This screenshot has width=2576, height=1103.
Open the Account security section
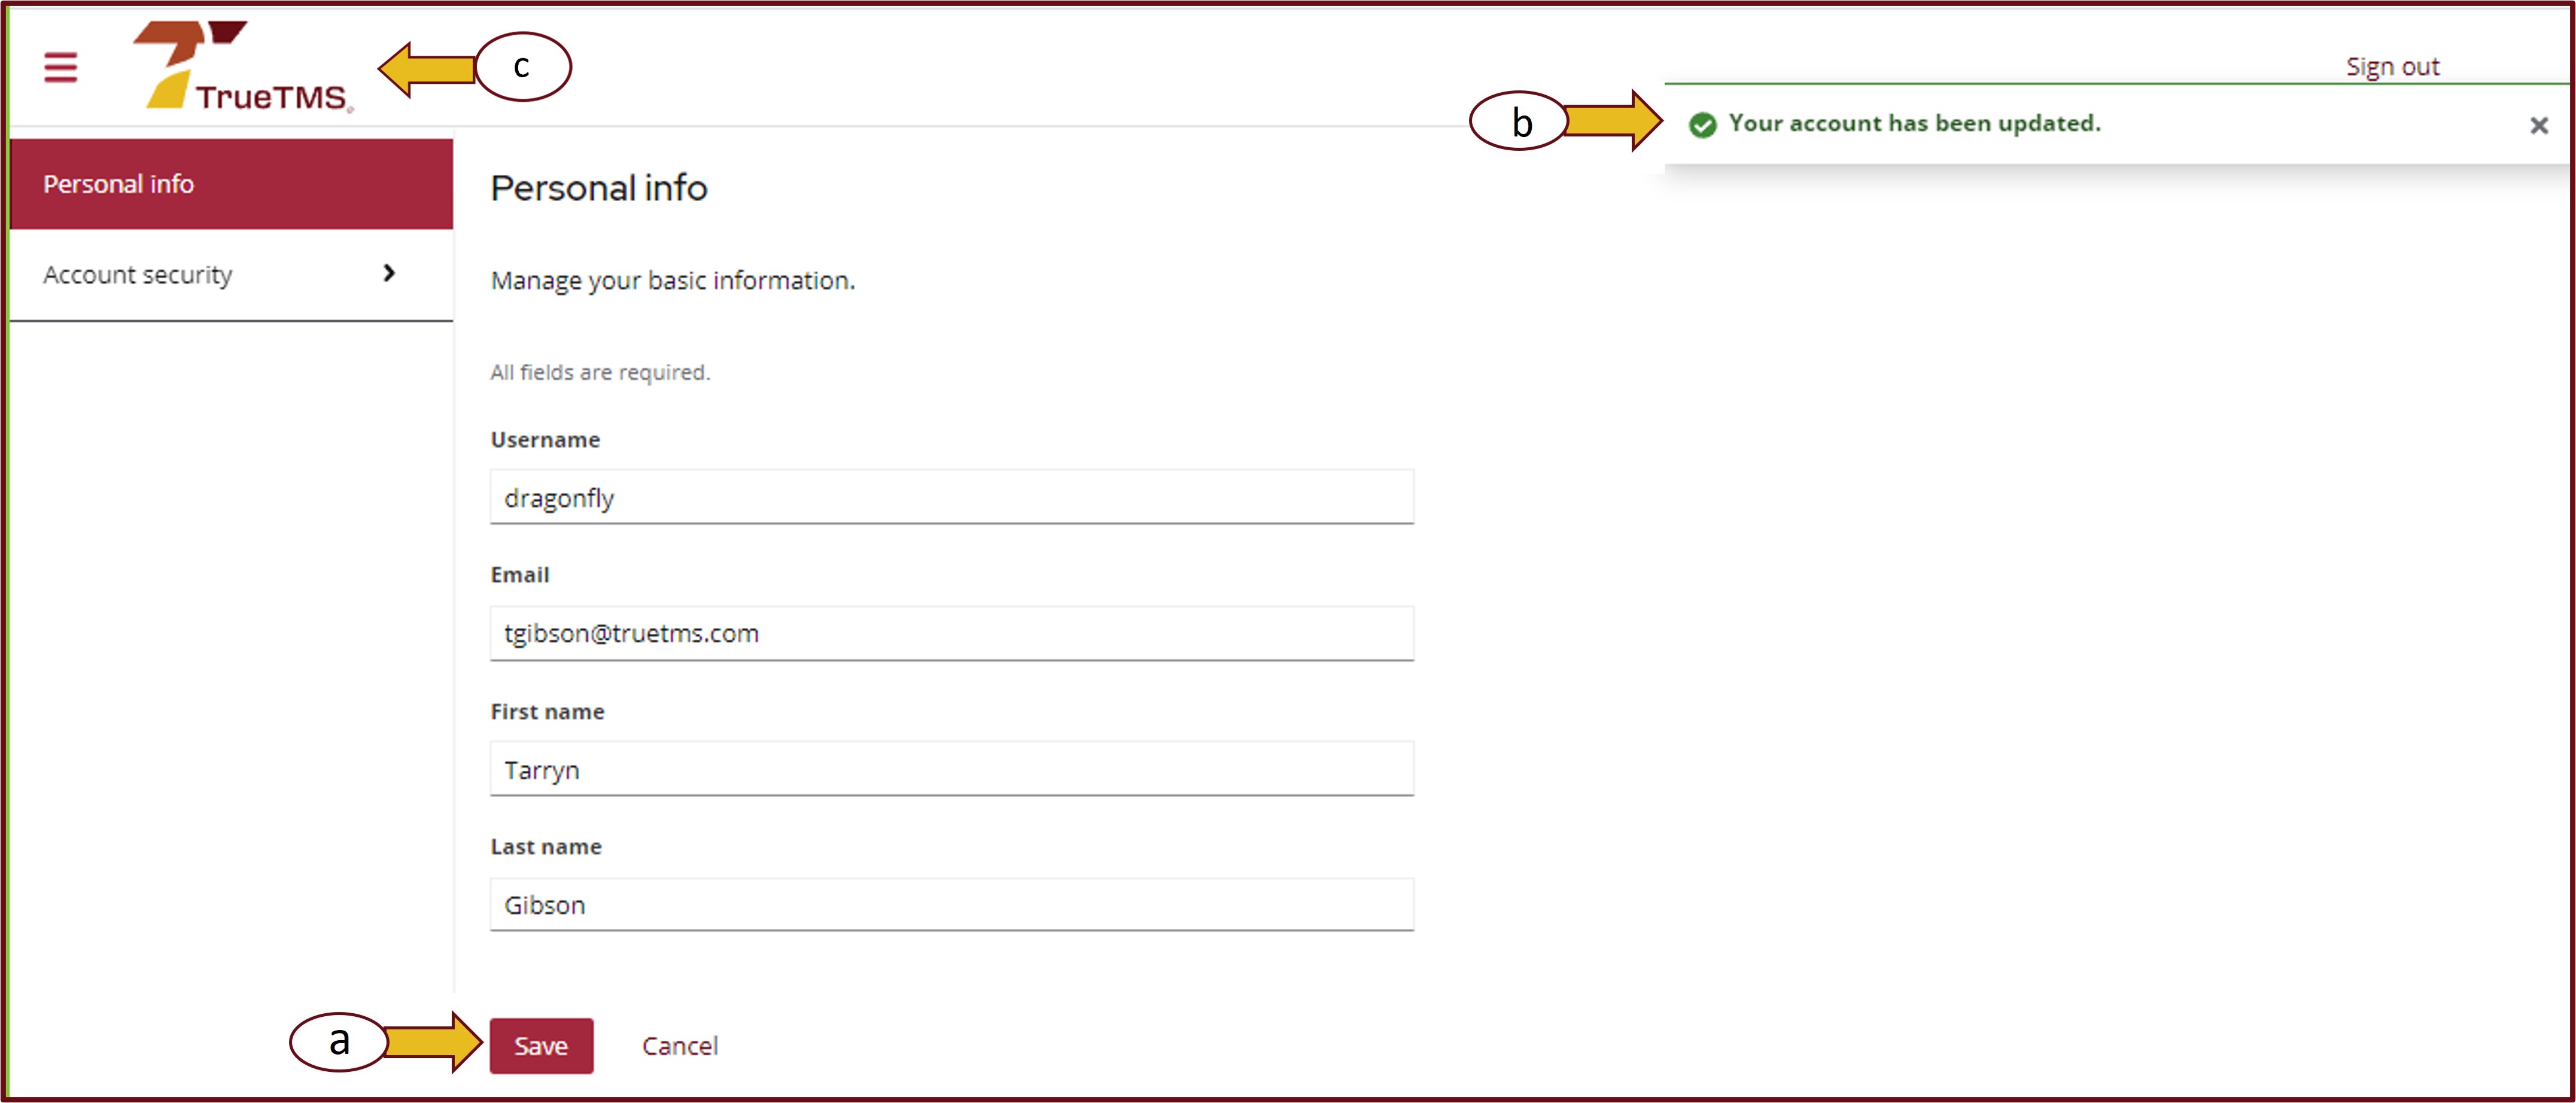pyautogui.click(x=138, y=274)
